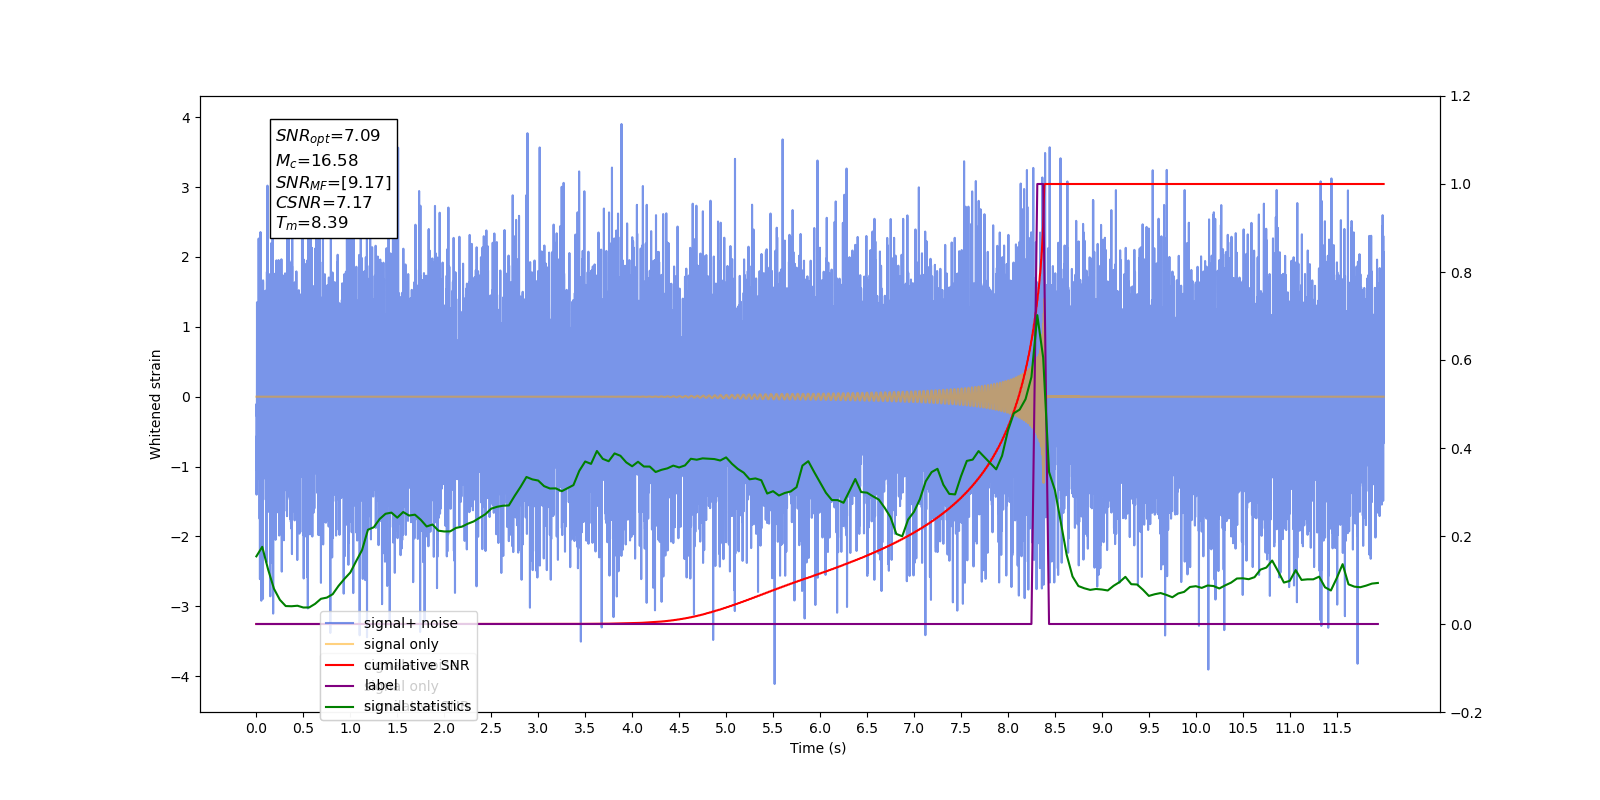Click the left y-axis tick label −4
The width and height of the screenshot is (1600, 800).
[x=181, y=677]
